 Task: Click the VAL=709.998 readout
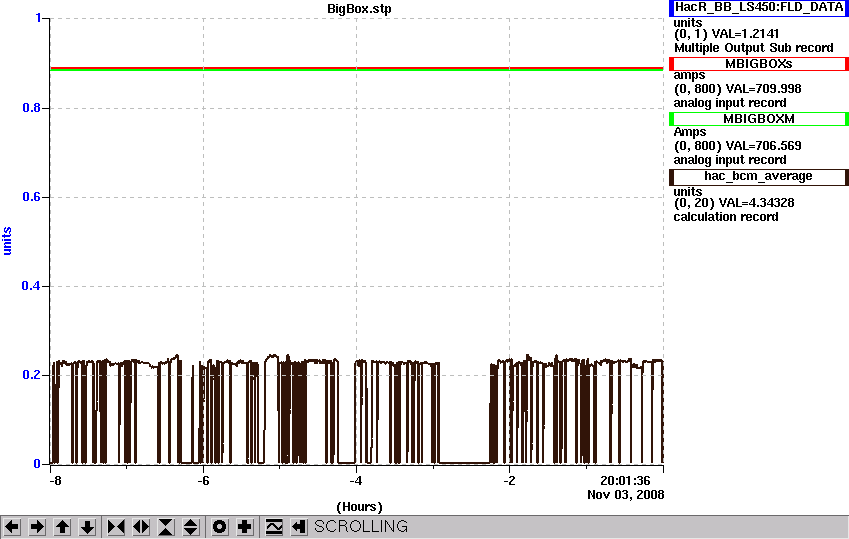(763, 89)
